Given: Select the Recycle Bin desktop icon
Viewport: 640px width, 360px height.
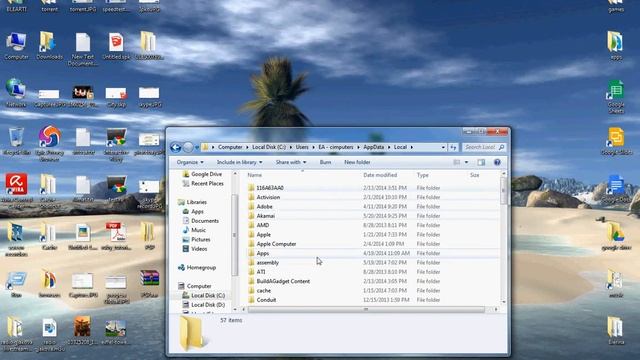Looking at the screenshot, I should [16, 141].
